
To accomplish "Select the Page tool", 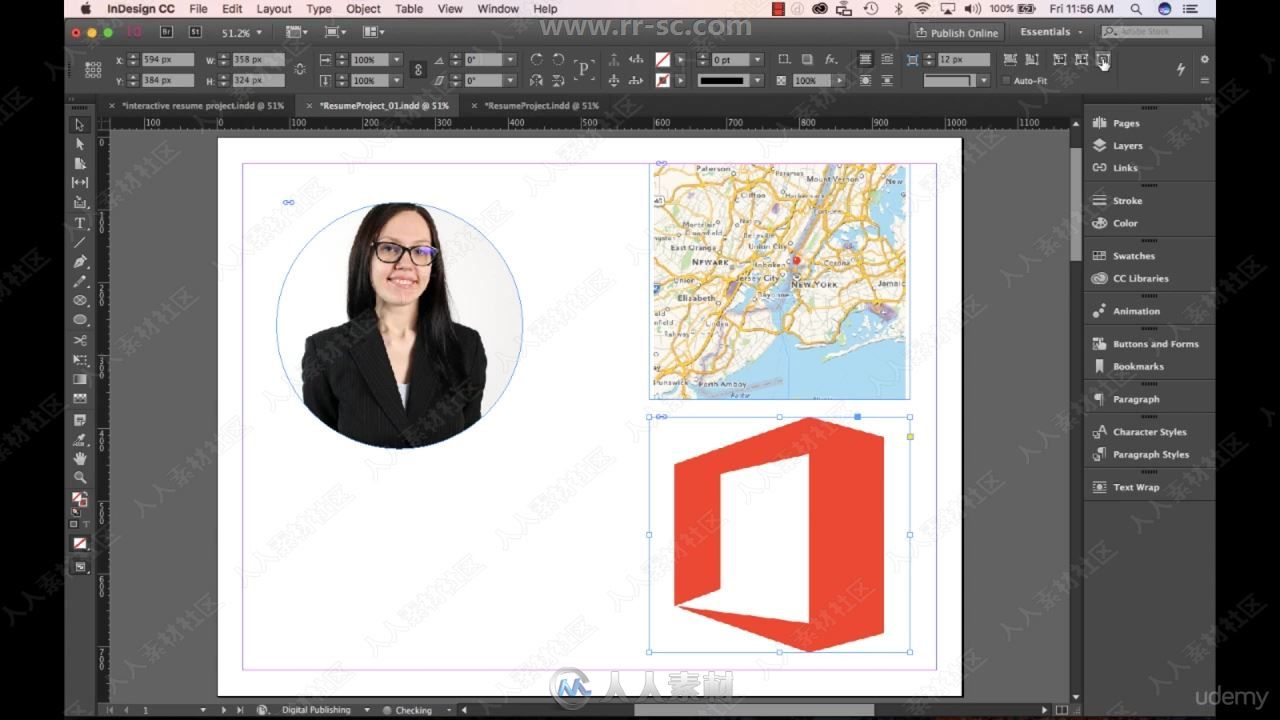I will tap(80, 163).
